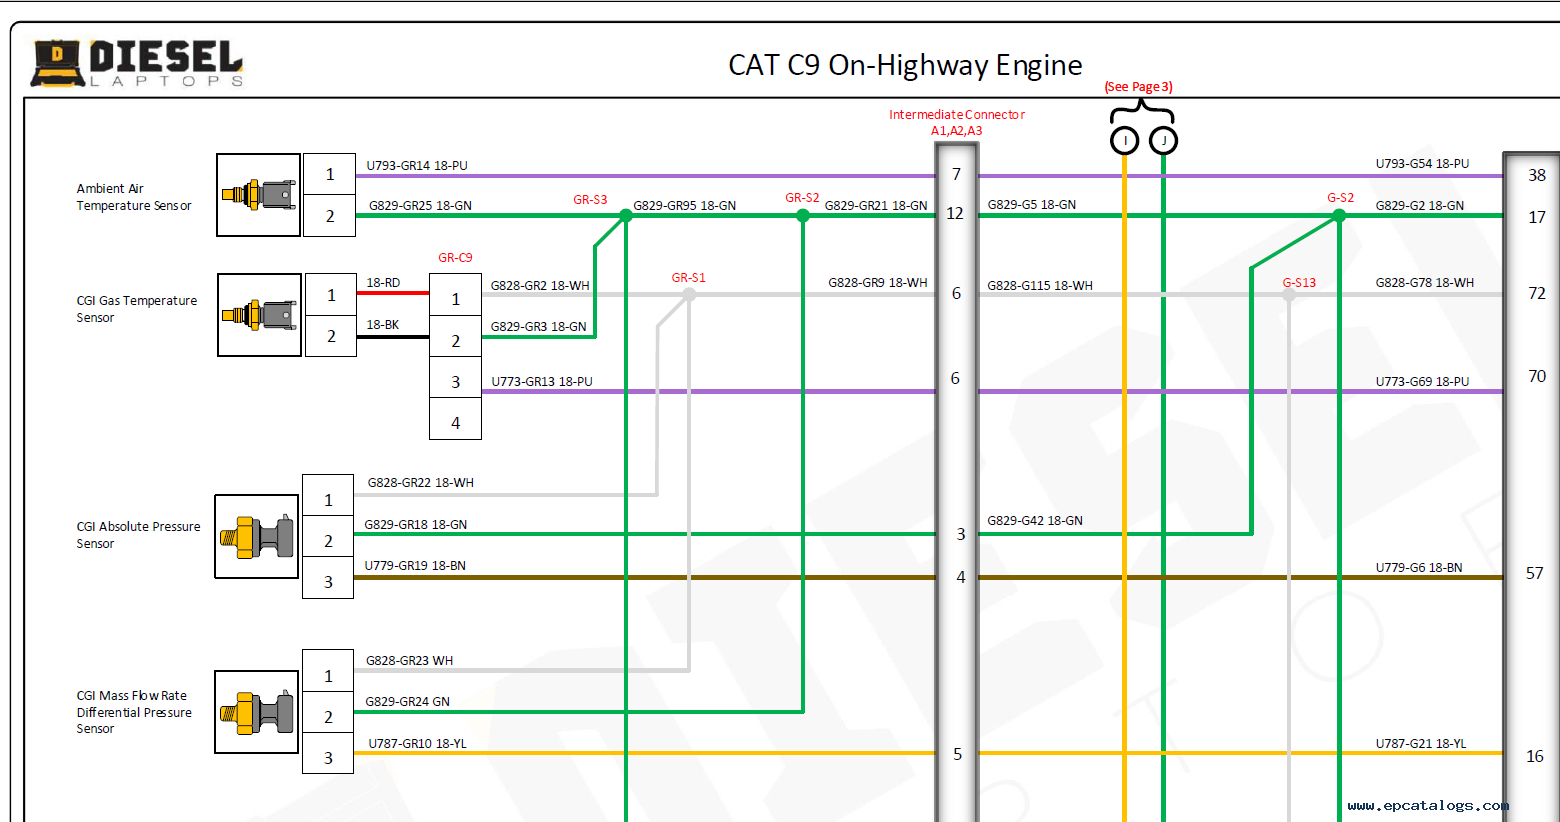The width and height of the screenshot is (1560, 822).
Task: Click ECM pin number 57
Action: pos(1535,574)
